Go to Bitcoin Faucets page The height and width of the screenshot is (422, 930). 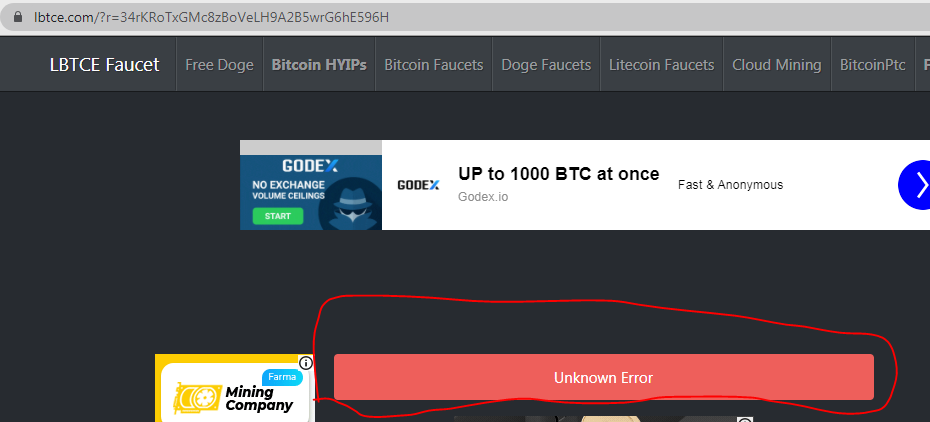point(434,65)
